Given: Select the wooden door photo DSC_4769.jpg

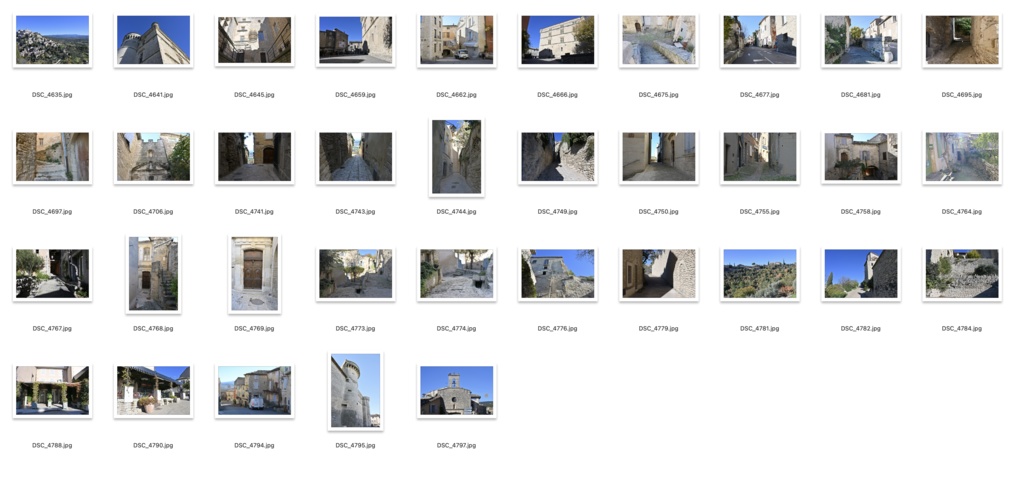Looking at the screenshot, I should click(x=255, y=274).
